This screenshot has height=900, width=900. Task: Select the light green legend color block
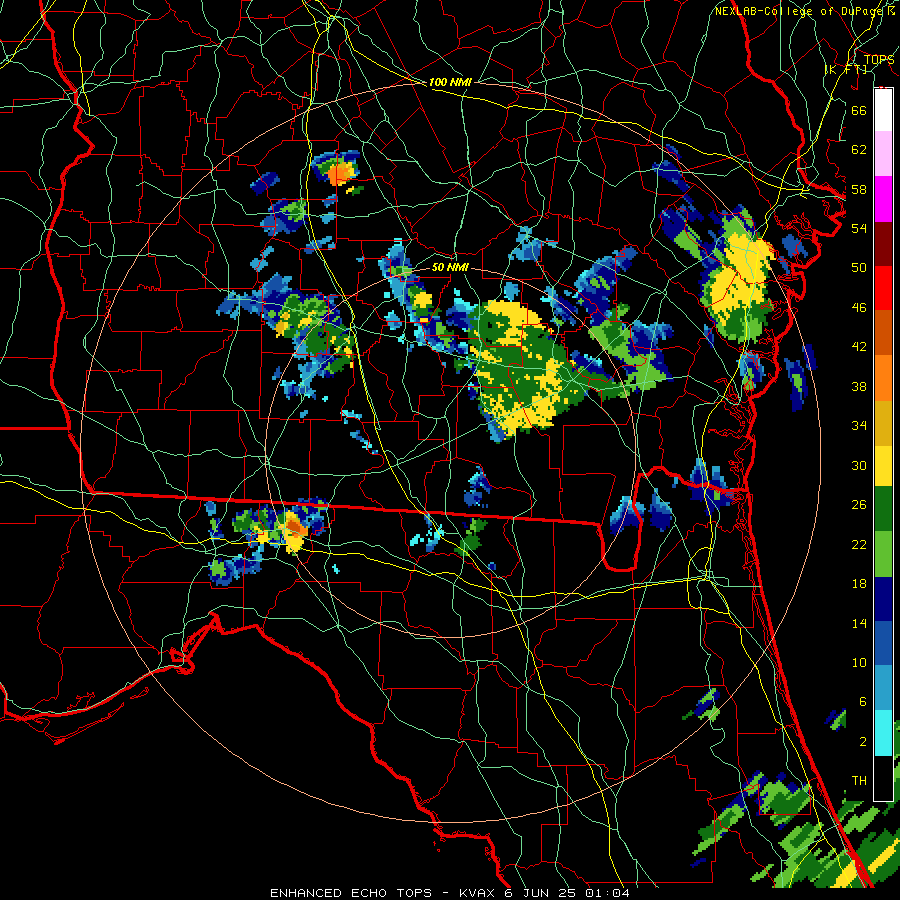pos(883,554)
